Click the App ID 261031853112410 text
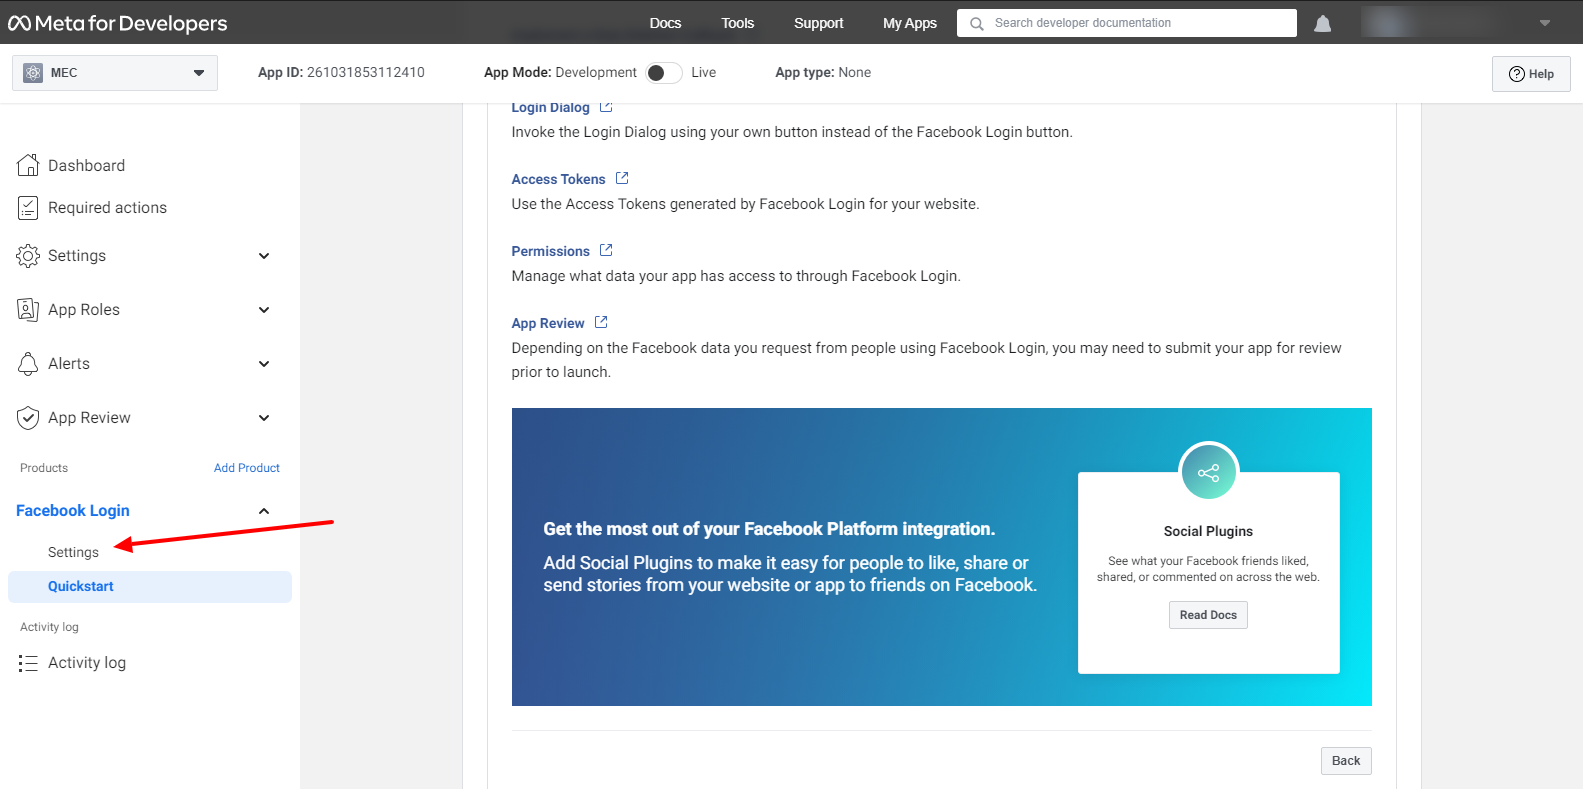 click(x=341, y=73)
